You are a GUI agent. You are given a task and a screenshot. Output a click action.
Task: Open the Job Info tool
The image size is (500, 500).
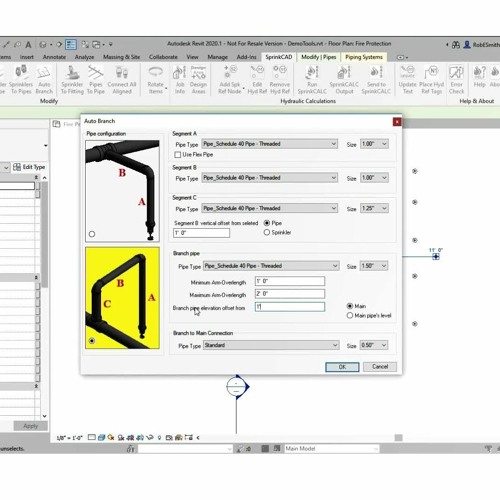(180, 79)
